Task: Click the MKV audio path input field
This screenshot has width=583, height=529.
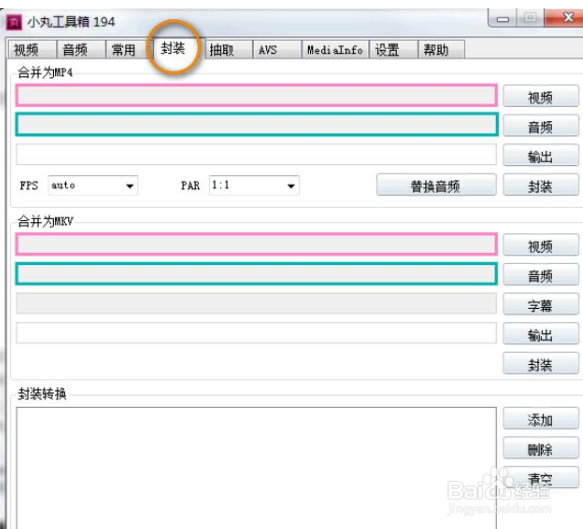Action: click(256, 274)
